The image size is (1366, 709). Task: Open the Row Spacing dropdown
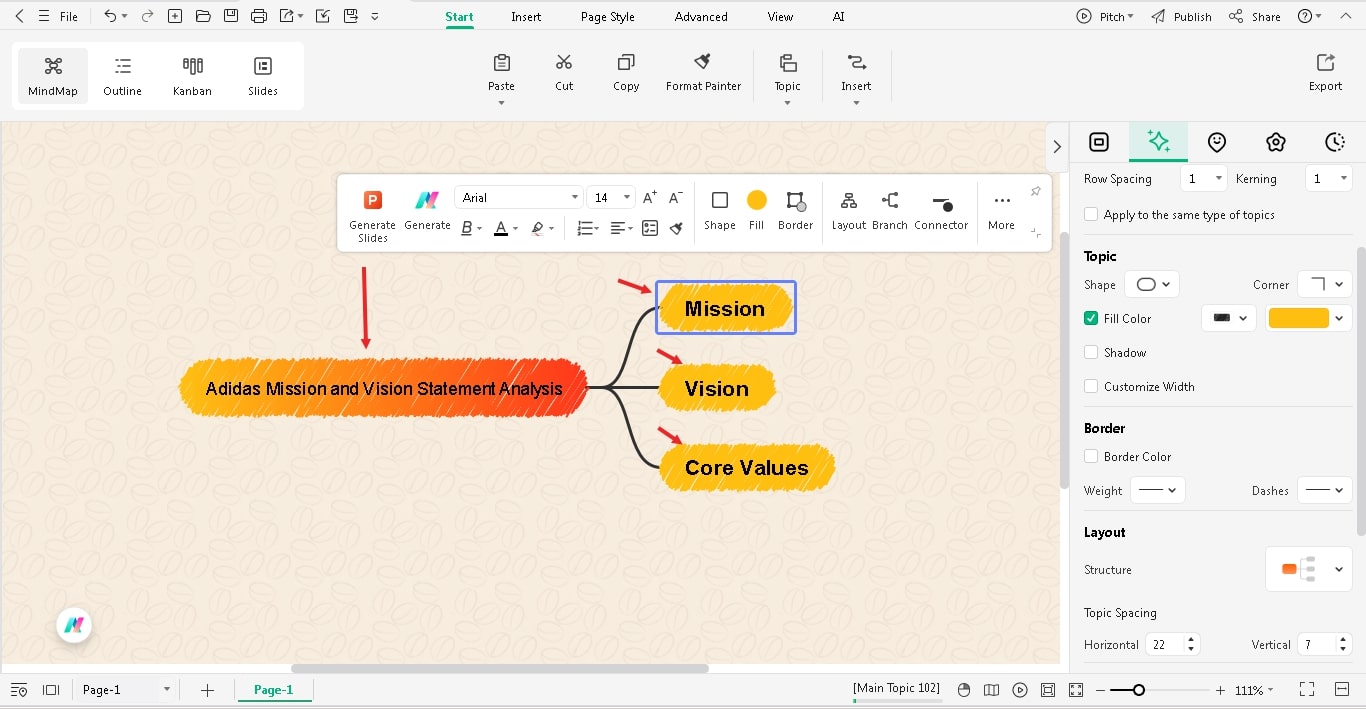(1203, 178)
